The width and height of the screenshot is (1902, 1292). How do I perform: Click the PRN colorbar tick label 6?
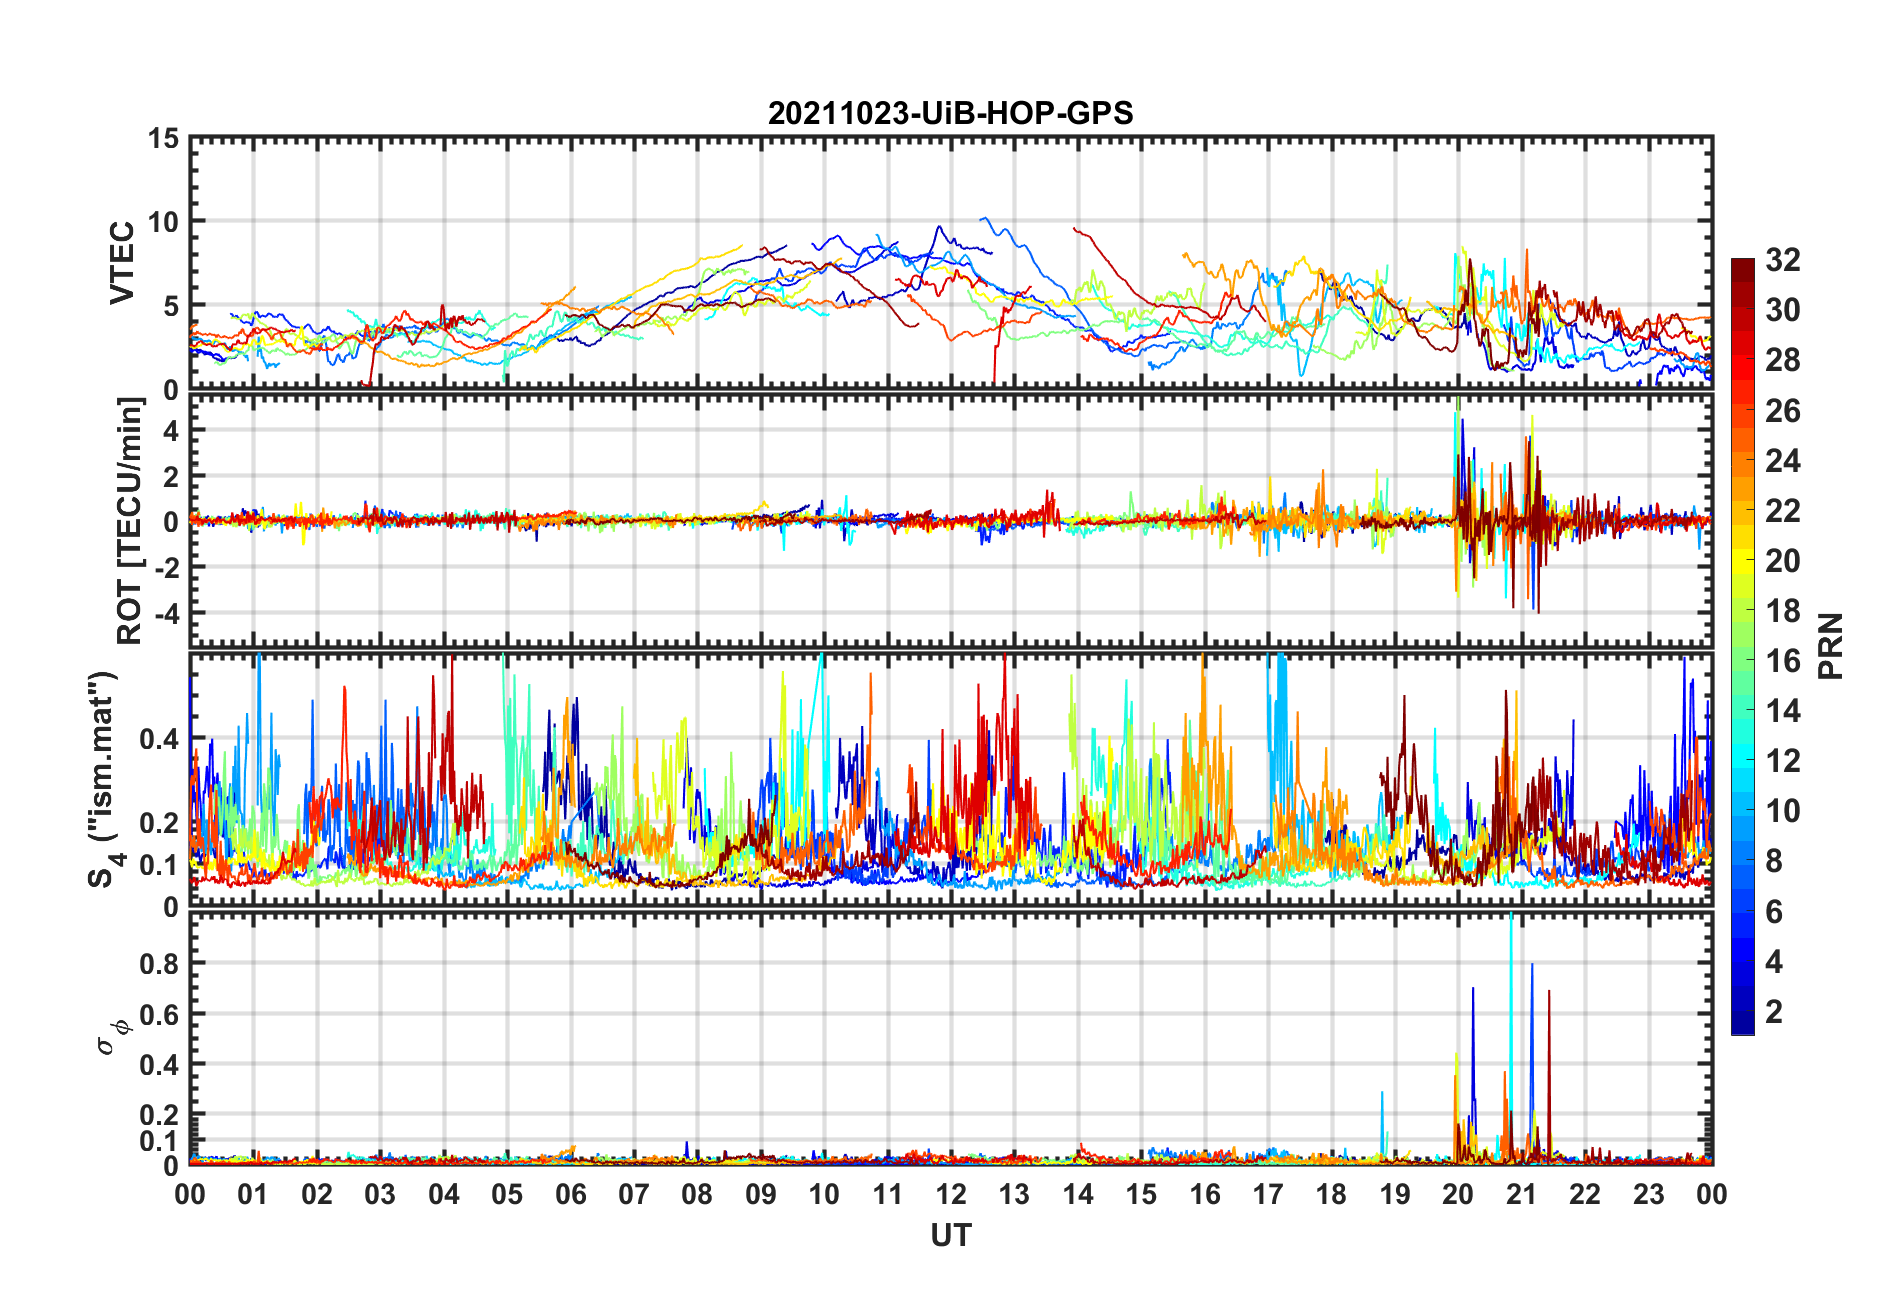coord(1773,911)
